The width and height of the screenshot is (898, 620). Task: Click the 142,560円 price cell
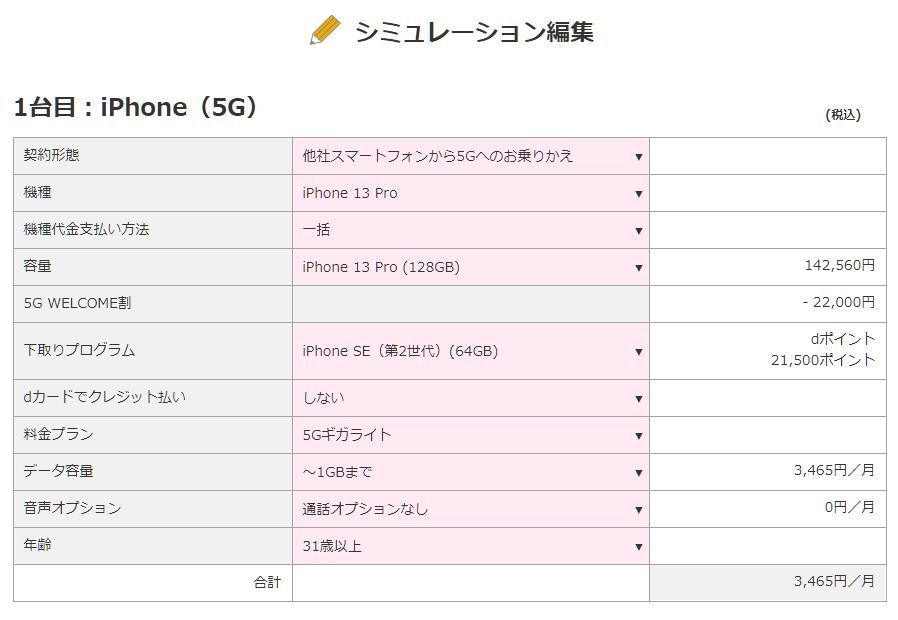[839, 266]
